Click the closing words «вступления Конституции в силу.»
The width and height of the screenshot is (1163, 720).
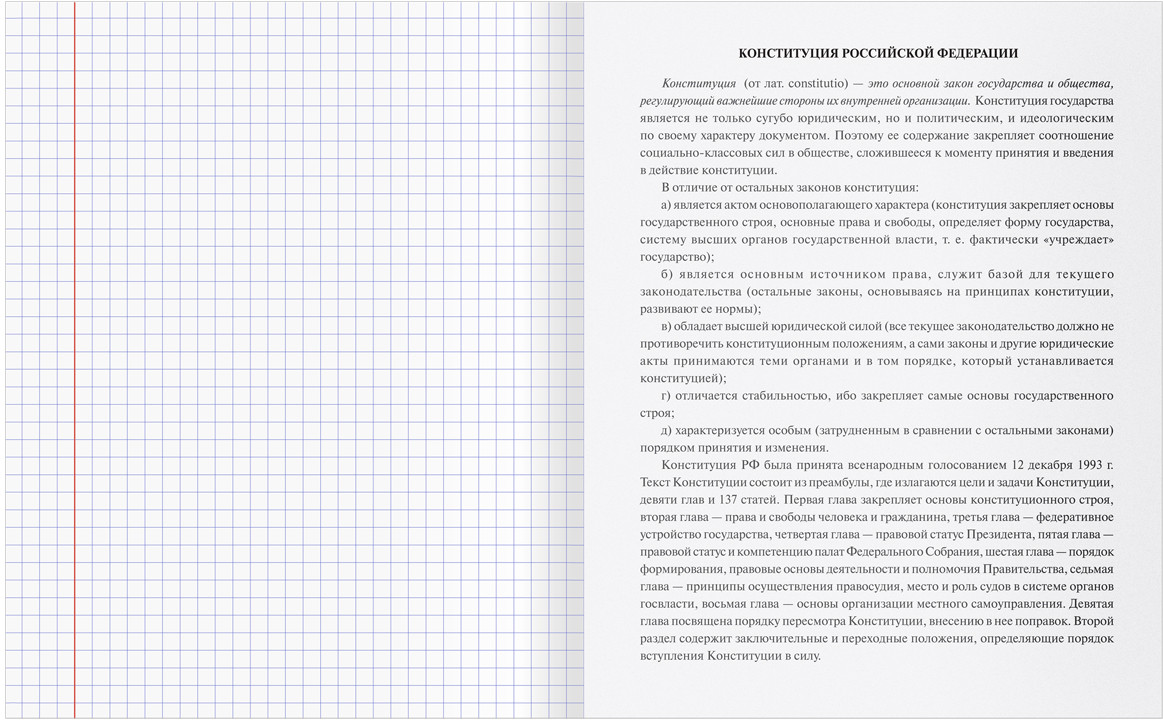coord(731,656)
